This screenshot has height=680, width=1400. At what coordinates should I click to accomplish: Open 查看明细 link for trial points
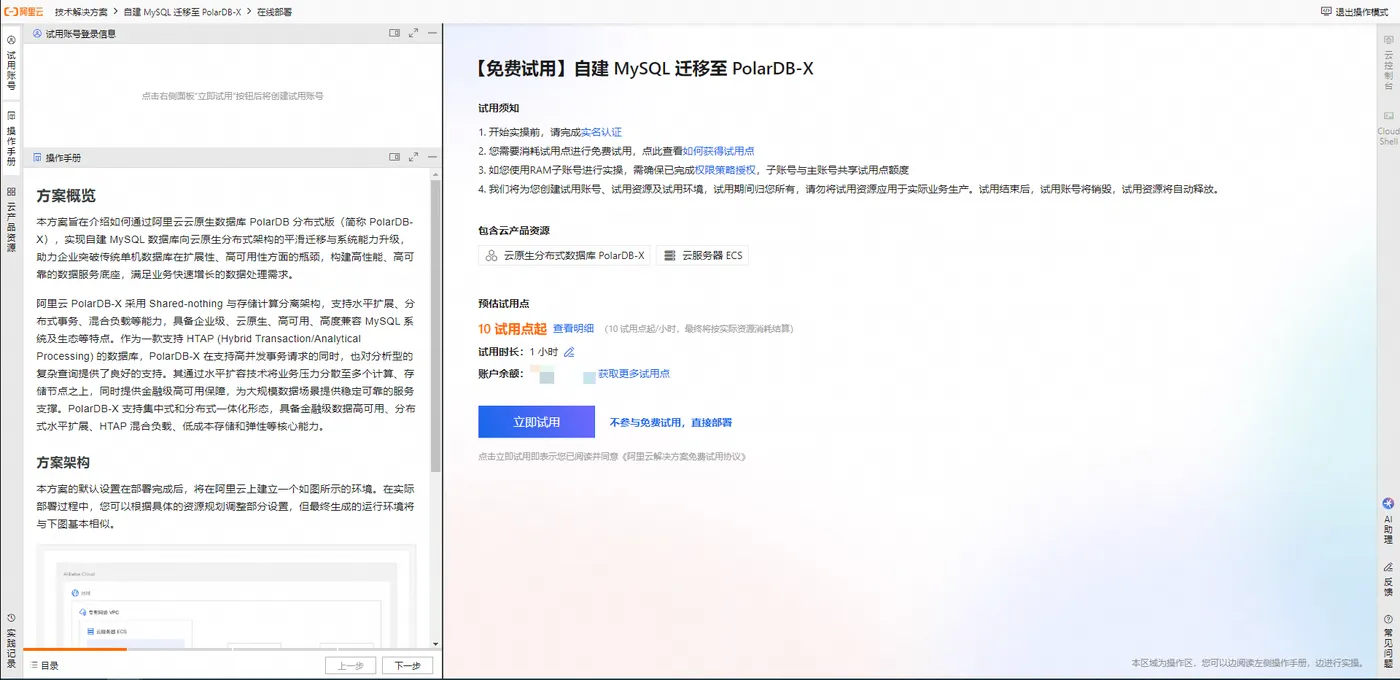[x=573, y=328]
